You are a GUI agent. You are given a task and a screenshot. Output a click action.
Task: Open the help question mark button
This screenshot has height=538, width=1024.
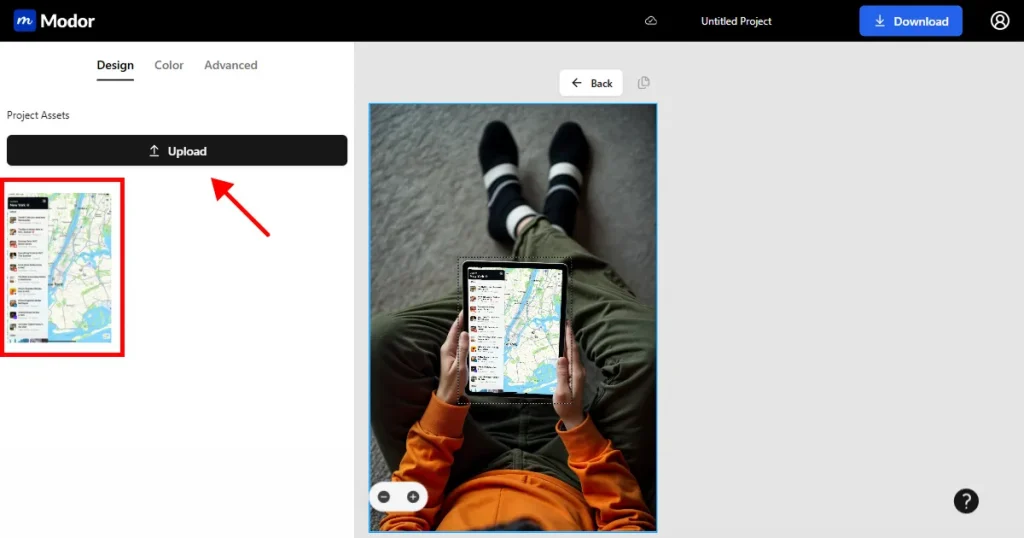click(x=966, y=501)
